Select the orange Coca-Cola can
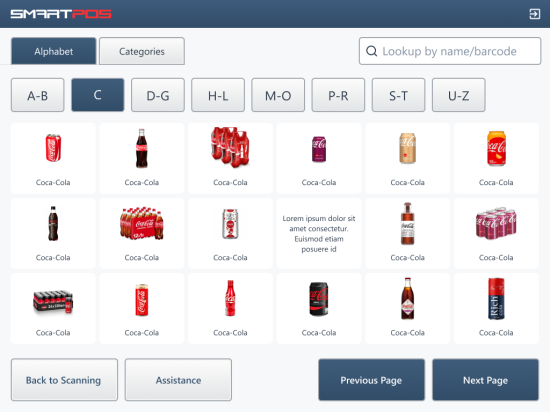The height and width of the screenshot is (412, 550). (x=496, y=158)
